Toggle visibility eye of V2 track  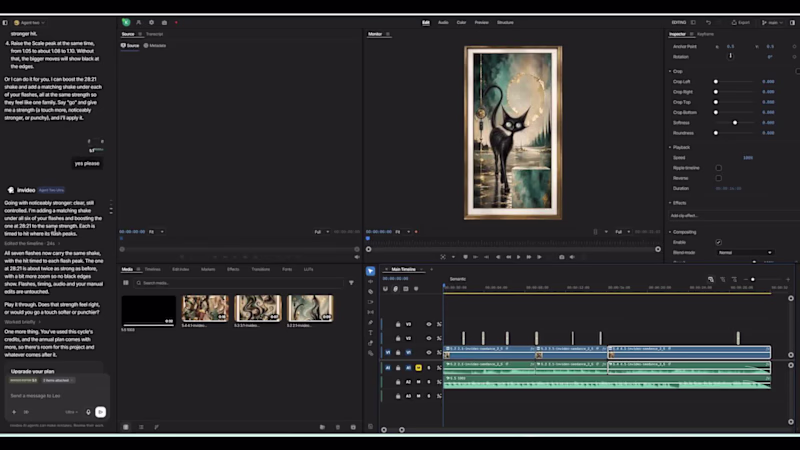[429, 338]
